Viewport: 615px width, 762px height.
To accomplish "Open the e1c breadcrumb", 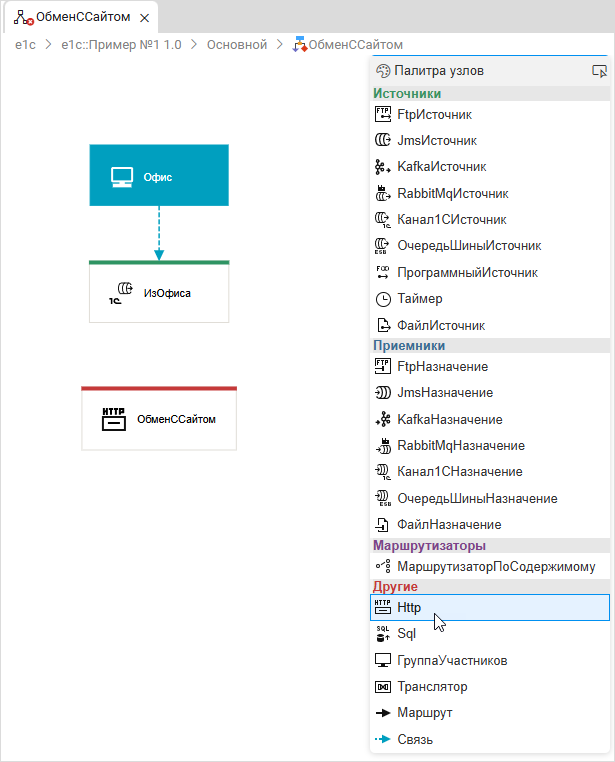I will [25, 45].
